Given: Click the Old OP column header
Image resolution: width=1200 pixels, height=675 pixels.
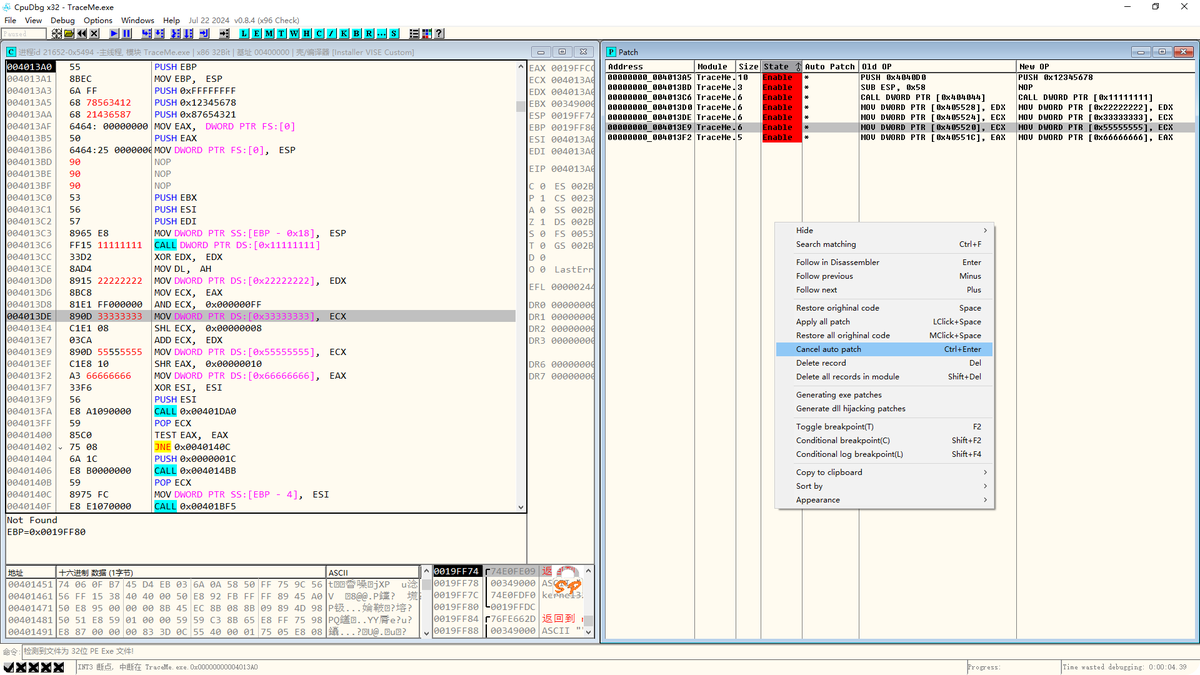Looking at the screenshot, I should 937,66.
